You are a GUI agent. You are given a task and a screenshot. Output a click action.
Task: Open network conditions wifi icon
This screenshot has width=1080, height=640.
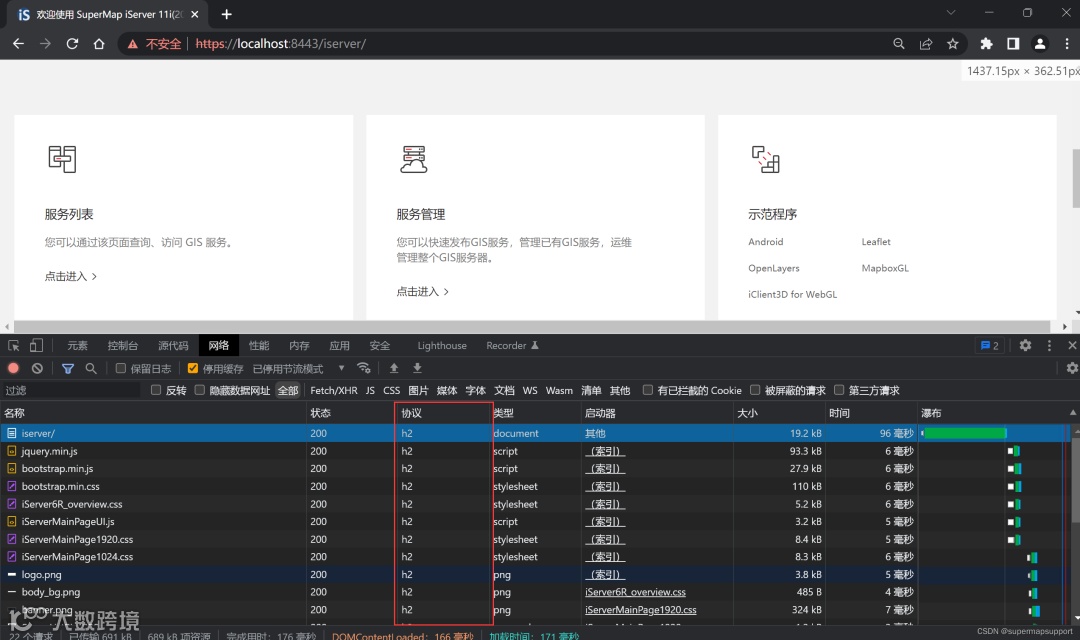[364, 368]
